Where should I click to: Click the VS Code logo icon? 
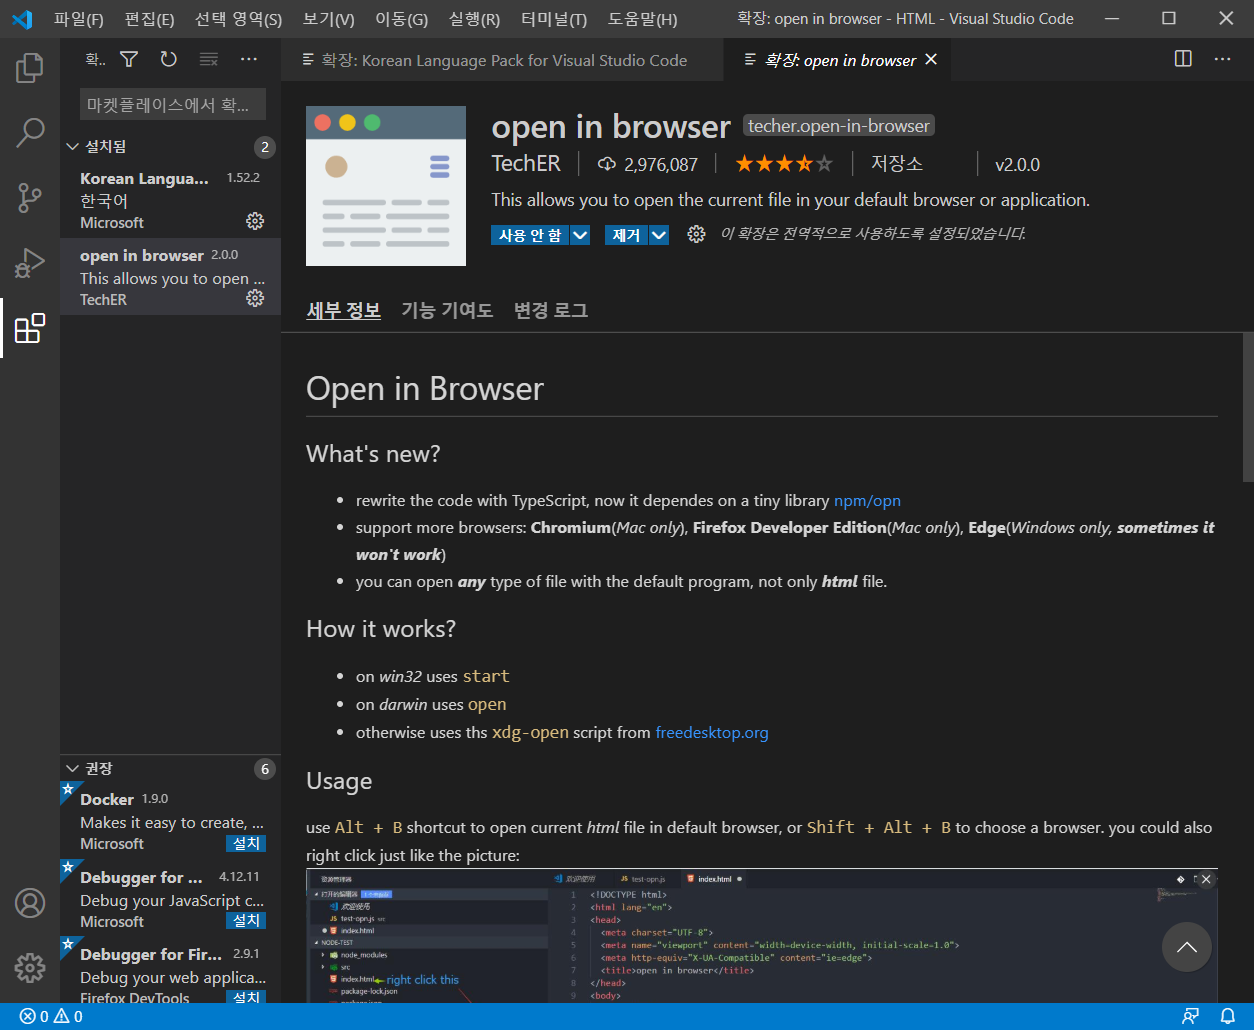coord(22,19)
